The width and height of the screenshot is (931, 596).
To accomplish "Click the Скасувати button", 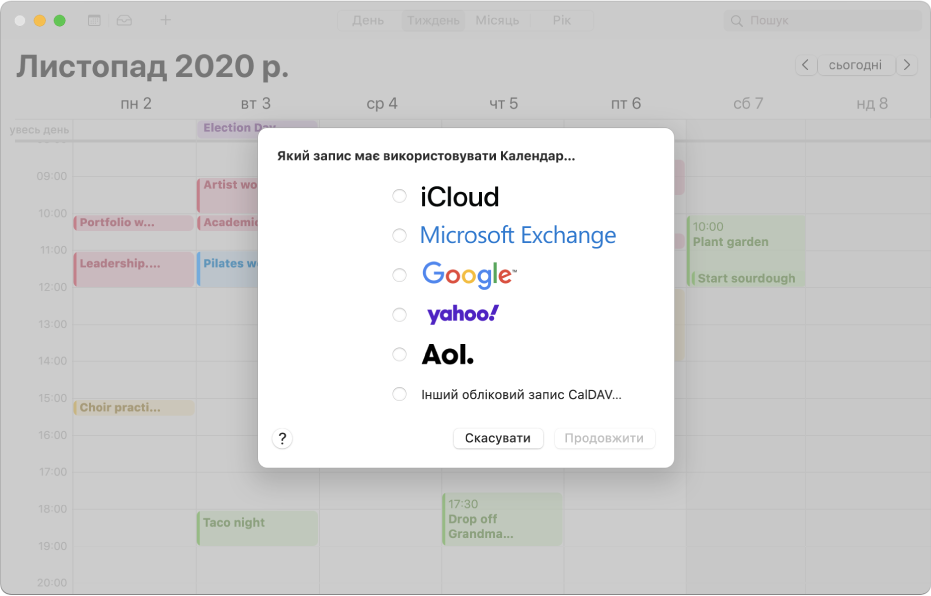I will (x=498, y=438).
